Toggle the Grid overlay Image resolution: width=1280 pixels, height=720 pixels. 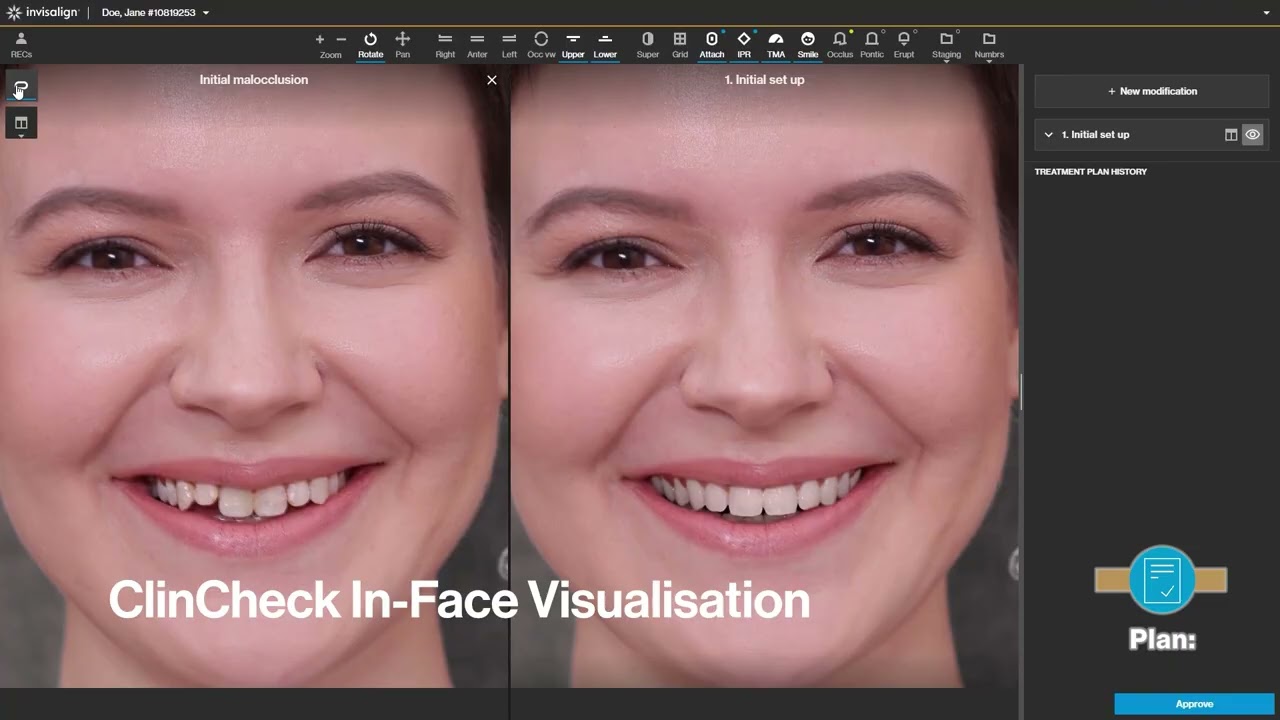click(680, 45)
